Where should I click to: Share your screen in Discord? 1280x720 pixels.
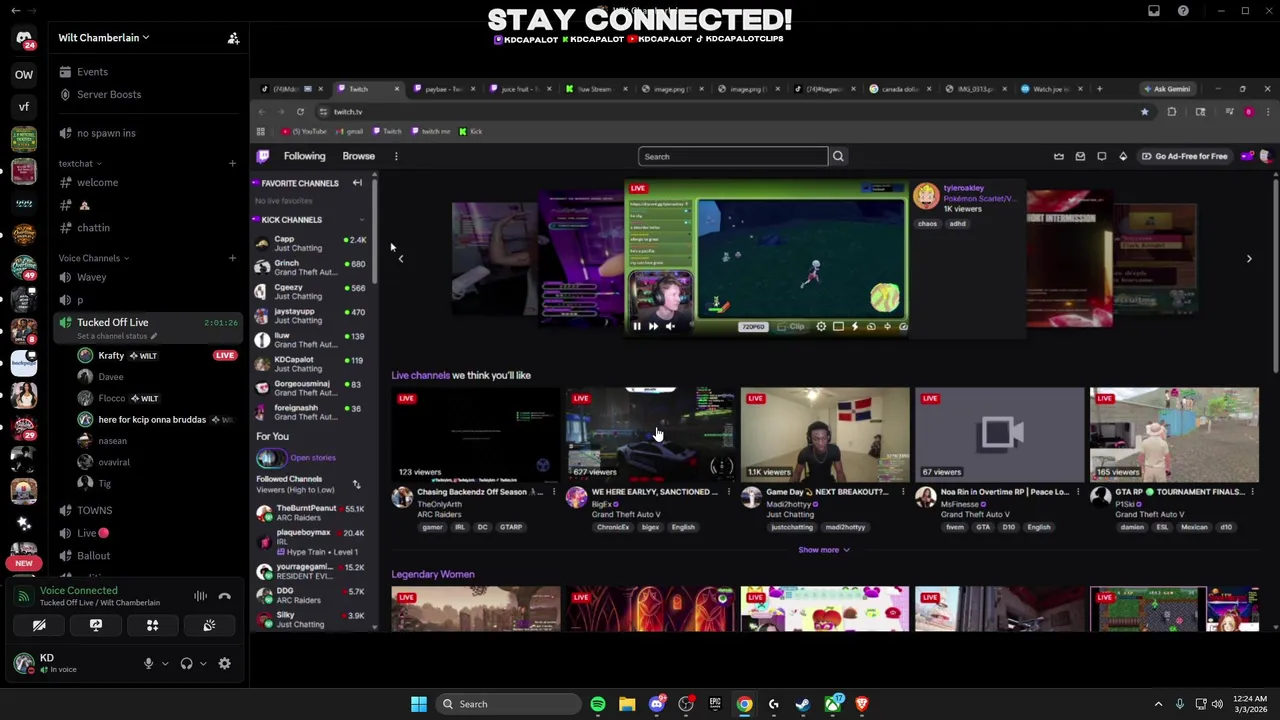(x=96, y=626)
